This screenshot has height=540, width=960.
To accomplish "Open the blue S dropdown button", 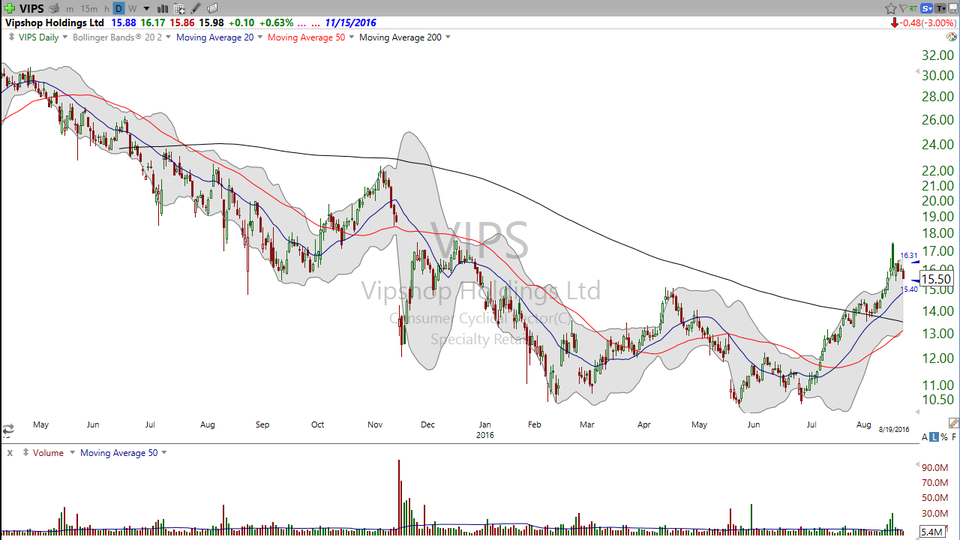I will point(926,9).
